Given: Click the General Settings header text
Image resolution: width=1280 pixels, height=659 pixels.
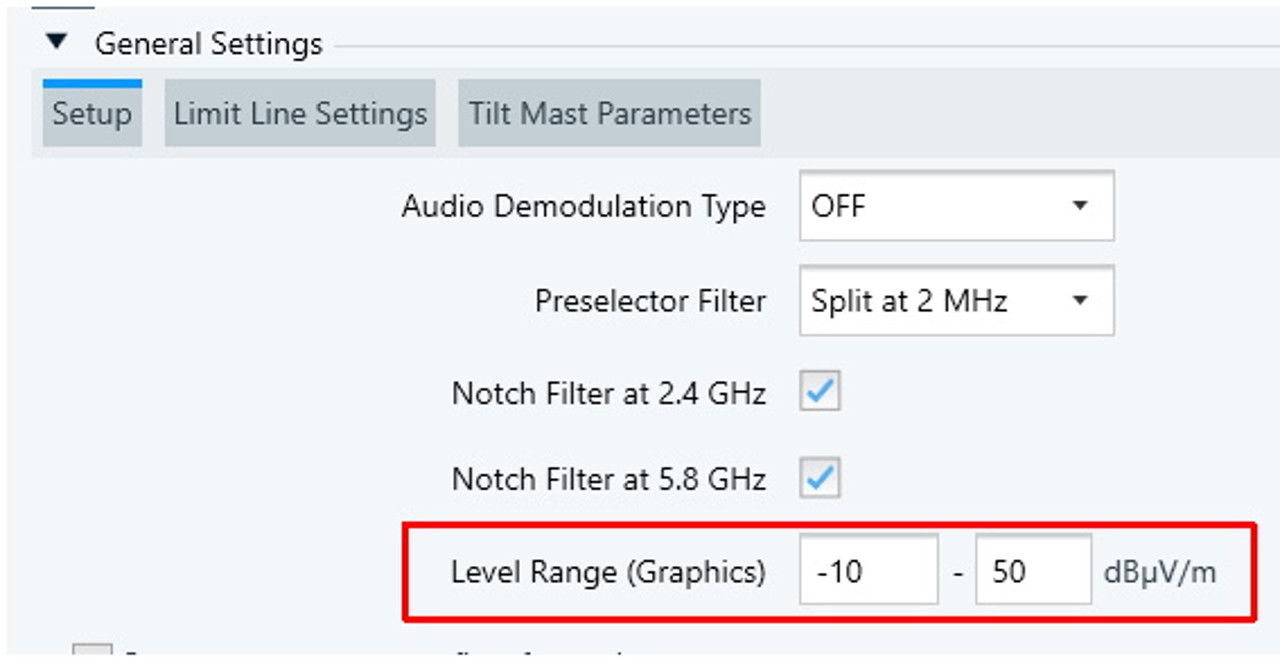Looking at the screenshot, I should [x=208, y=44].
